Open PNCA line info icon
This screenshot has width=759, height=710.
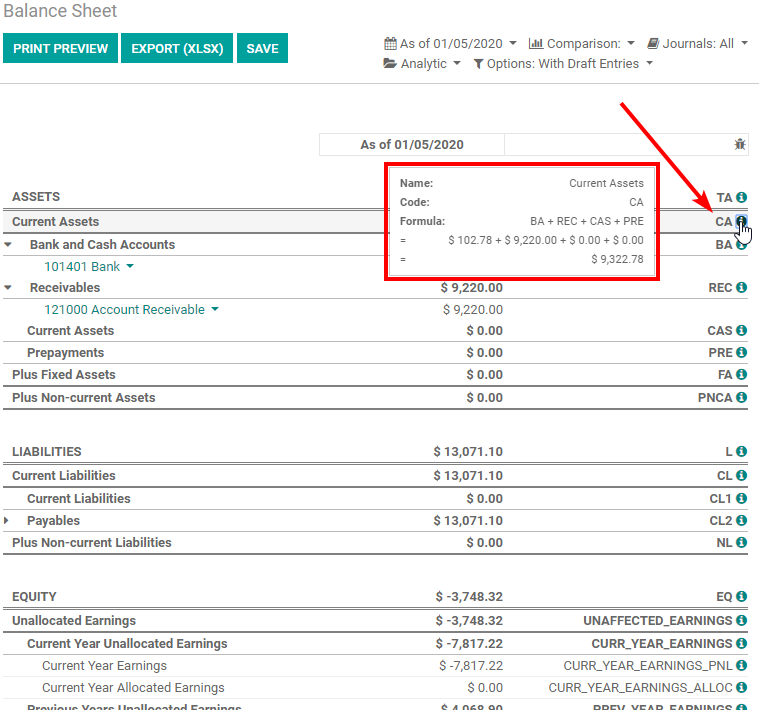(741, 397)
